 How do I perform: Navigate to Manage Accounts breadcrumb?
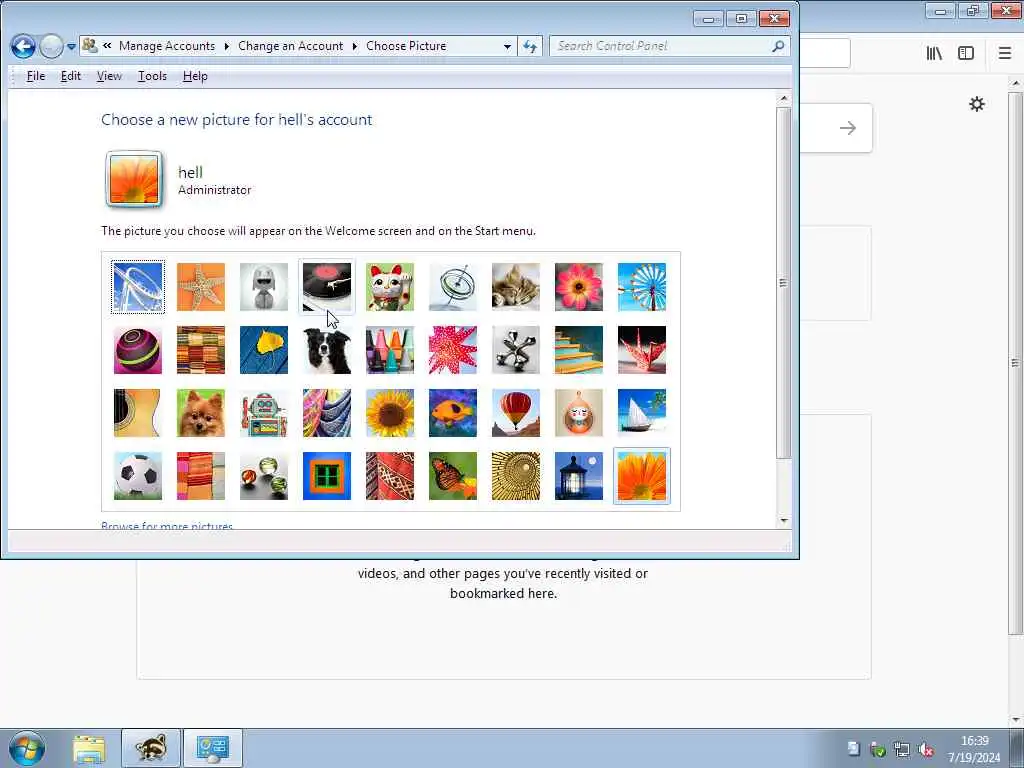pyautogui.click(x=167, y=46)
